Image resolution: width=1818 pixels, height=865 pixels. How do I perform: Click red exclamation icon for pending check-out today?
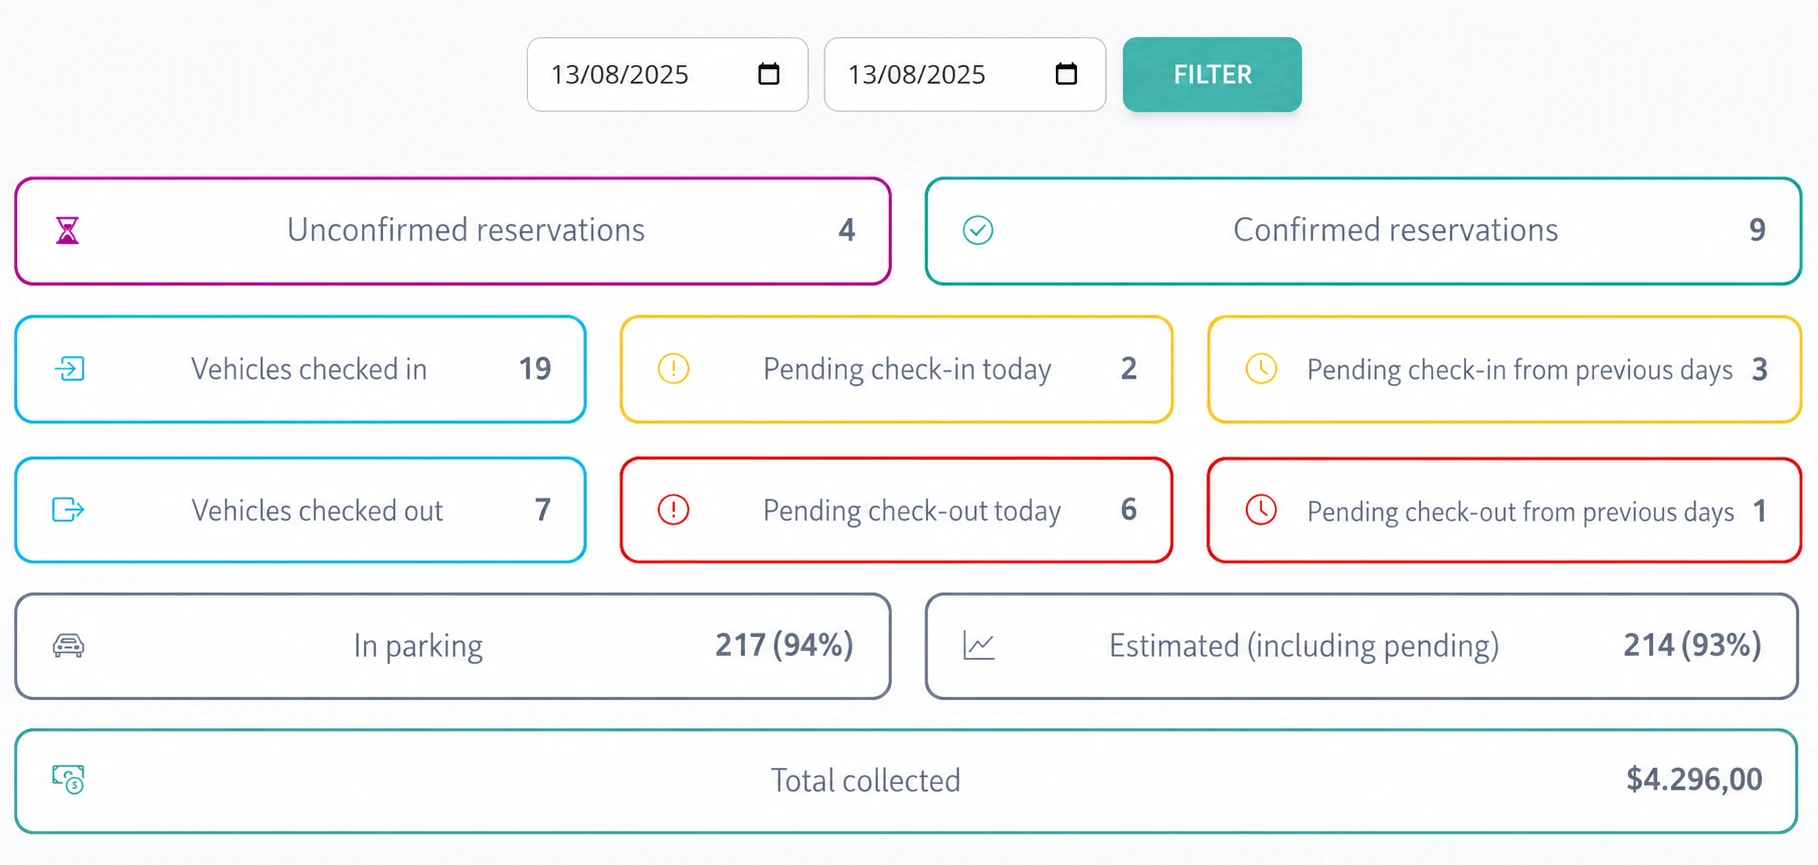point(674,510)
